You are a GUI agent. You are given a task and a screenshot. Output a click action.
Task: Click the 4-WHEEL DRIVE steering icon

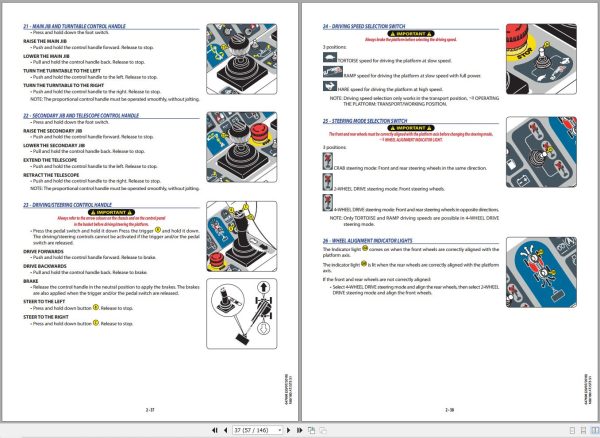(x=328, y=203)
